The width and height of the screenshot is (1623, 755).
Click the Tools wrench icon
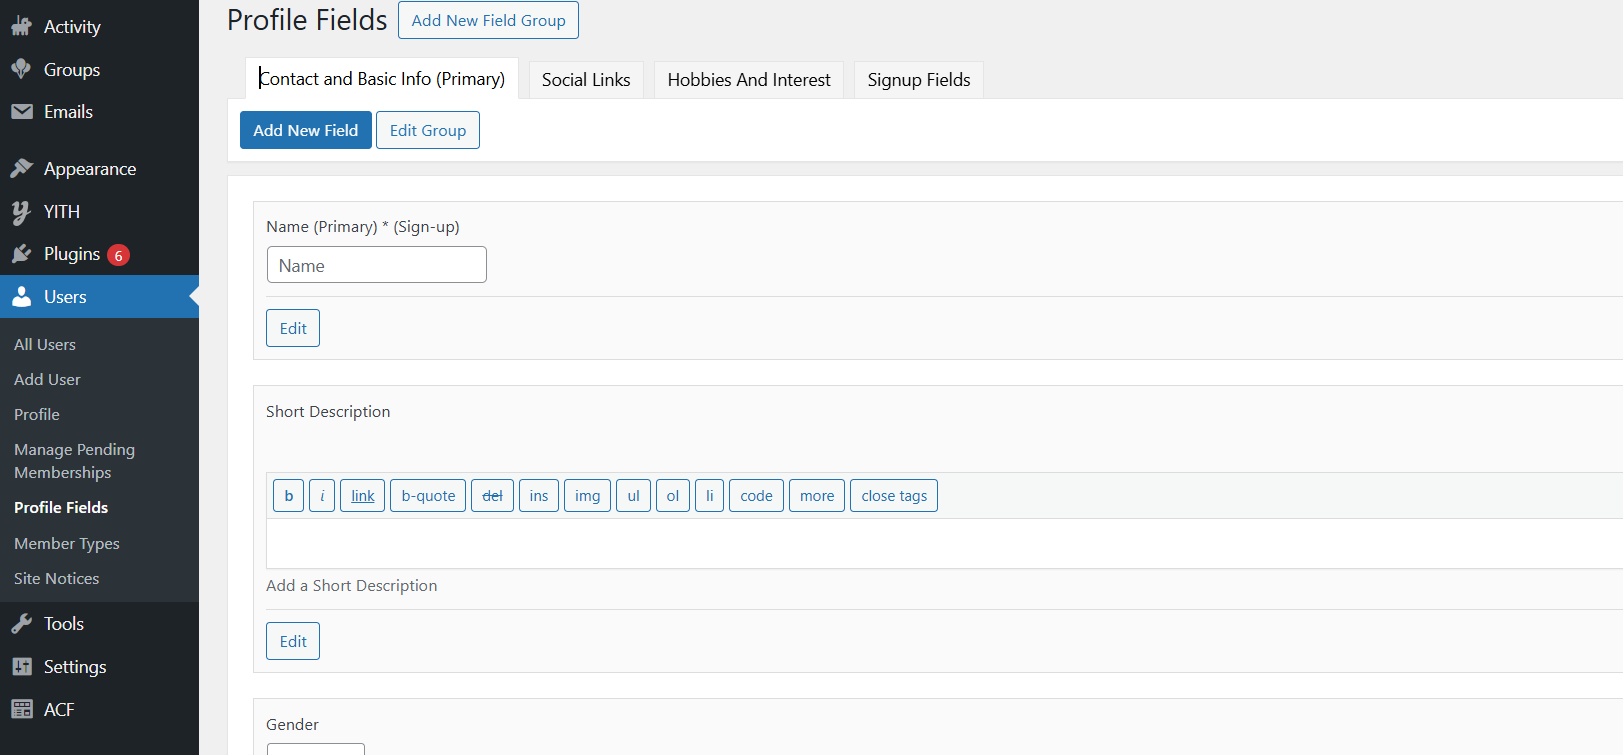21,624
